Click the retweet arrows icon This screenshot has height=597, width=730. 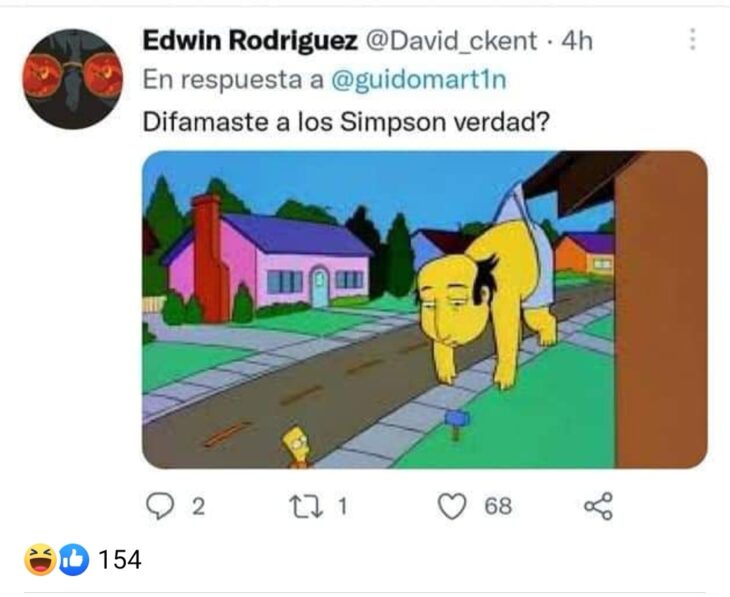(x=306, y=506)
